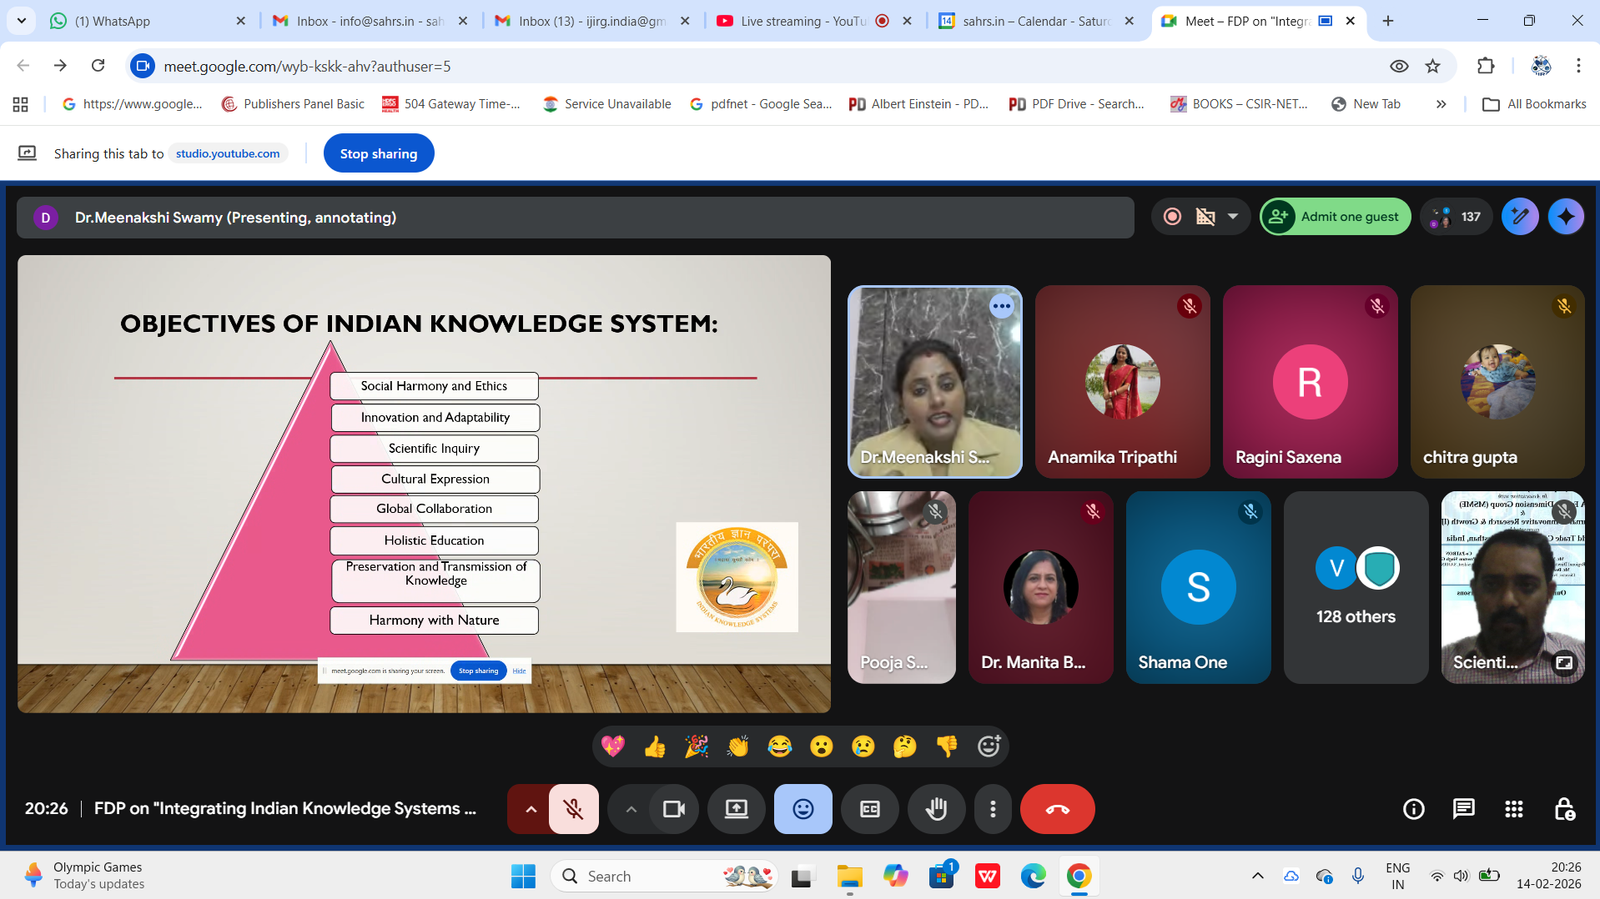Click the Stop sharing button

378,154
